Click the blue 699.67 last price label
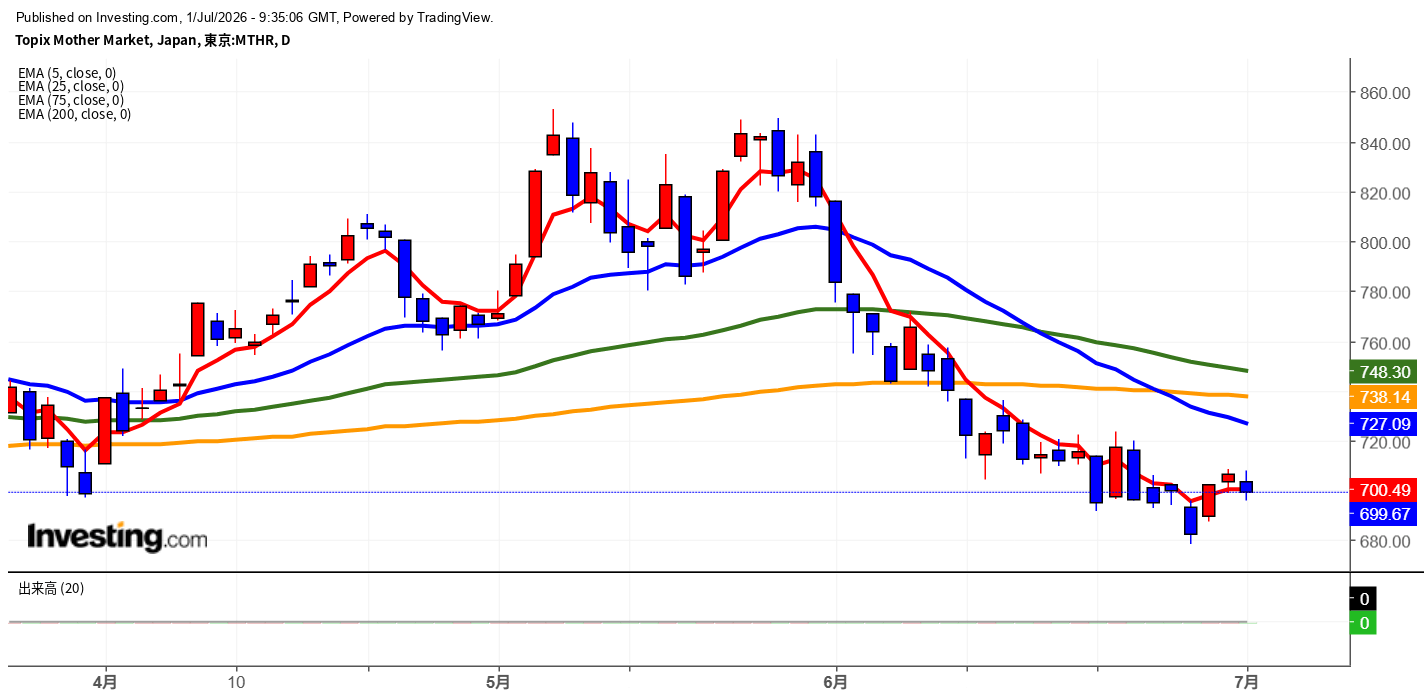The image size is (1424, 699). pos(1384,514)
